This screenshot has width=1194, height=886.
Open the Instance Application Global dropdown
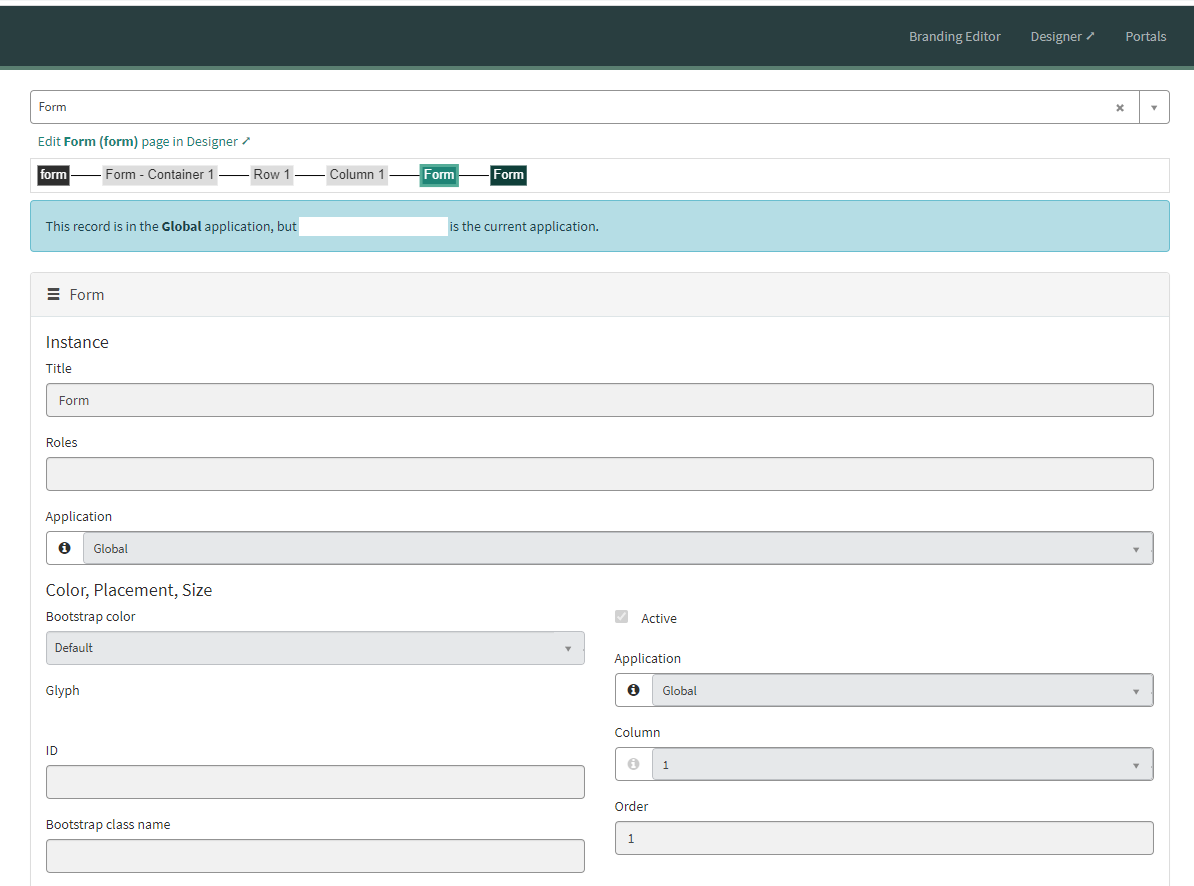coord(616,549)
